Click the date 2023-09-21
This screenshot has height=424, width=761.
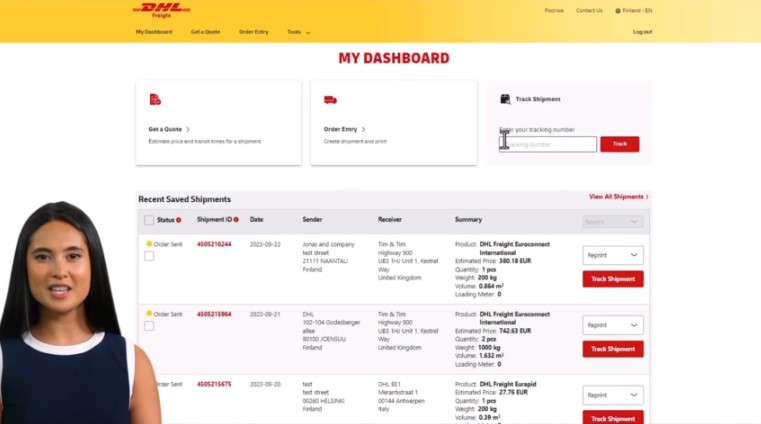[x=265, y=314]
